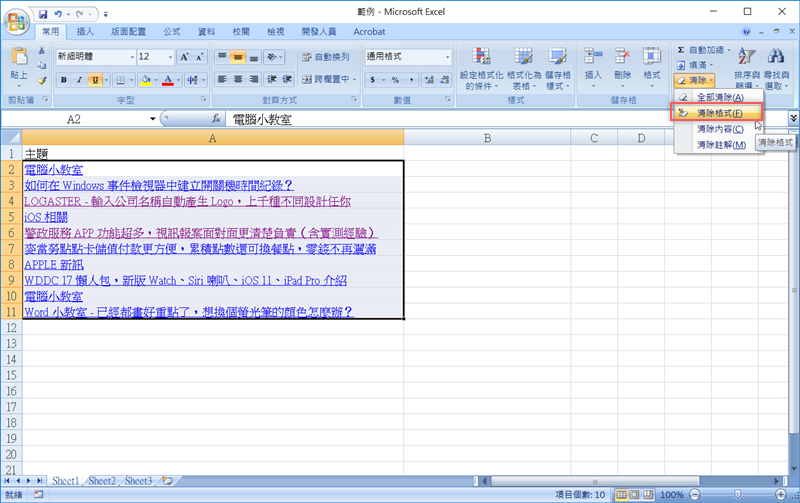Toggle bottom vertical alignment

click(254, 57)
